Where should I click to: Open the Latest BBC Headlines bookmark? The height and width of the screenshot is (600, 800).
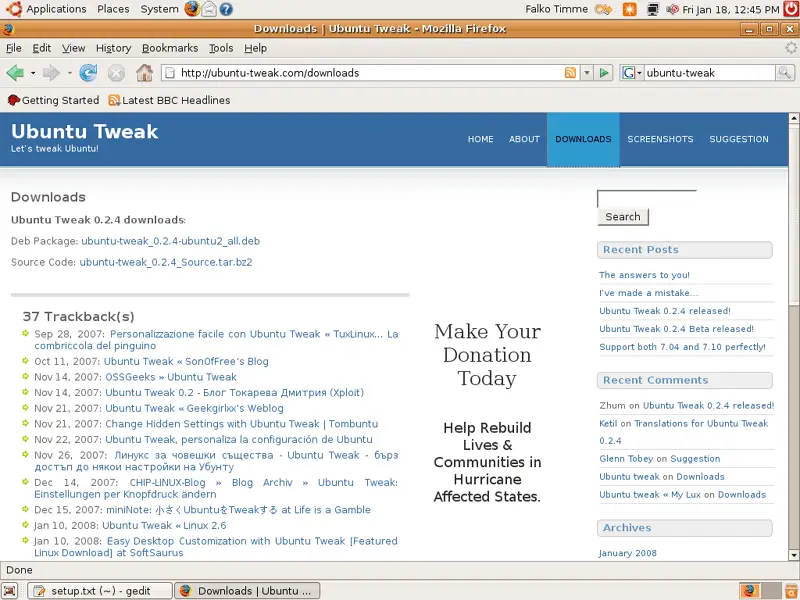pyautogui.click(x=169, y=101)
